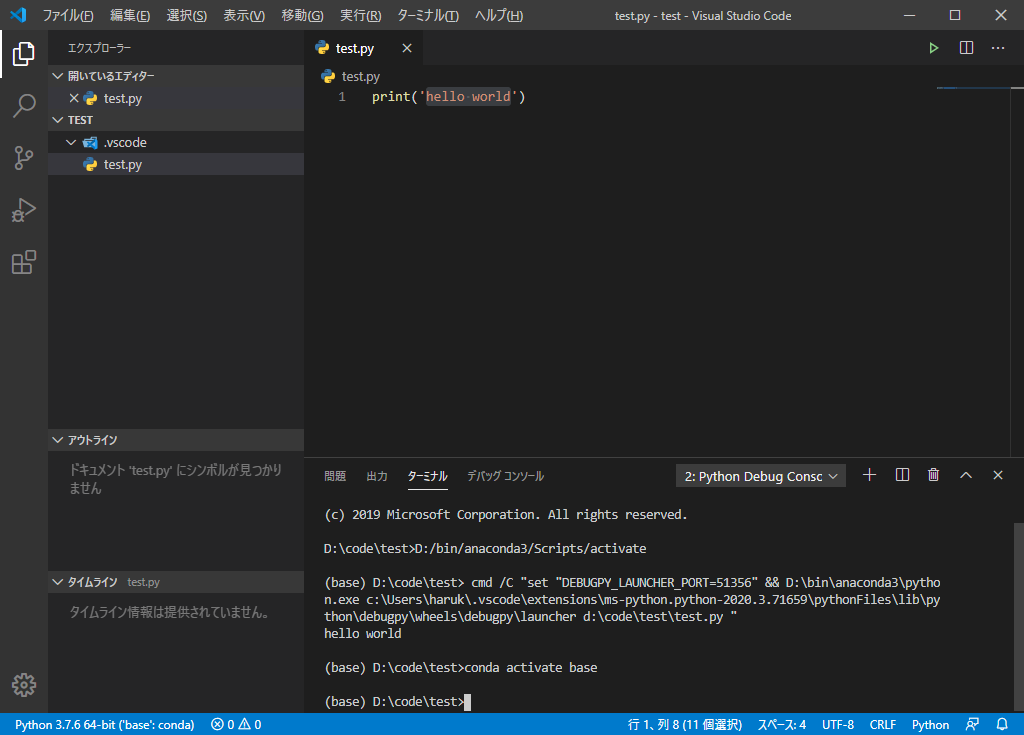This screenshot has height=735, width=1024.
Task: Click 'hello world' string in code
Action: click(x=468, y=97)
